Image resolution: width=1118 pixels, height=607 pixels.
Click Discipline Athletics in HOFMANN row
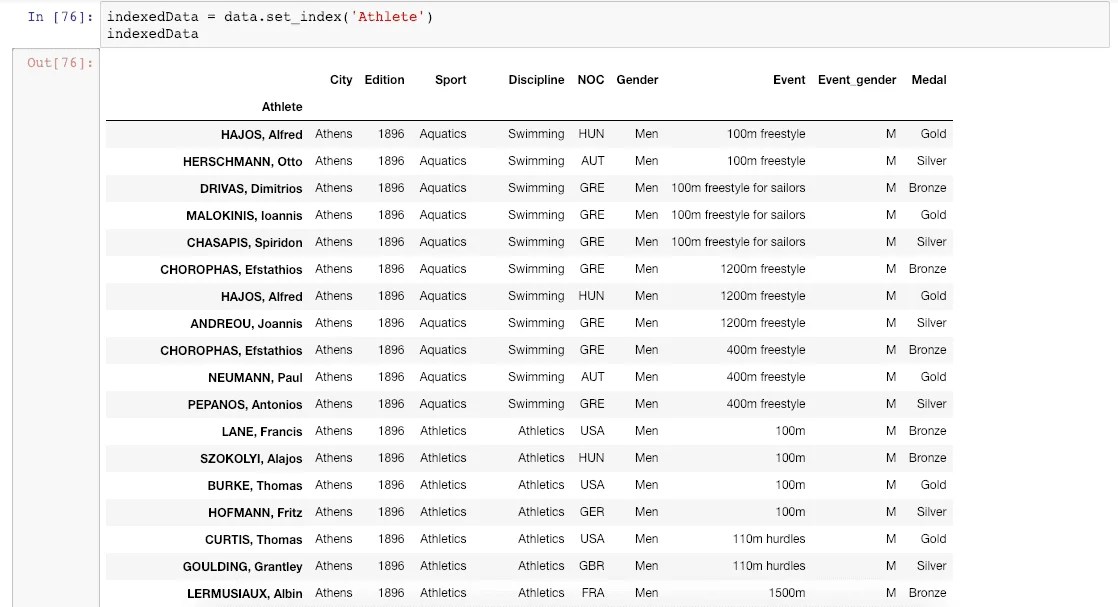point(541,512)
